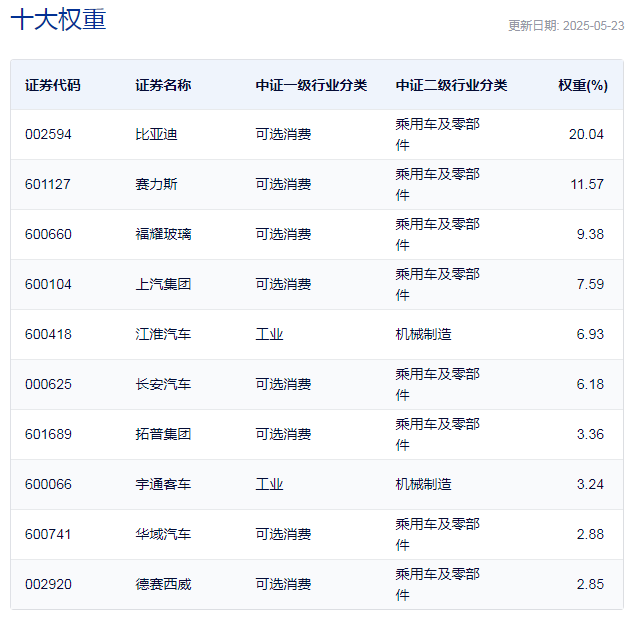632x618 pixels.
Task: Open stock code 601689
Action: [x=48, y=434]
